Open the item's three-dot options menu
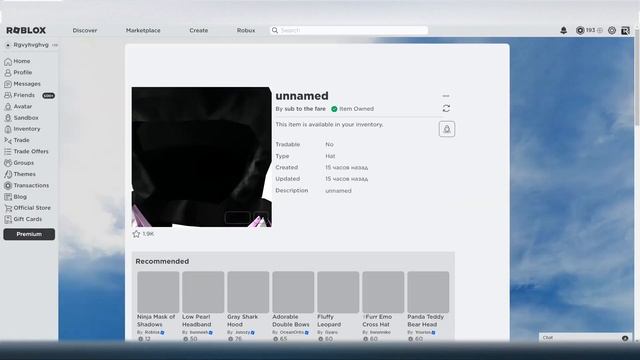The height and width of the screenshot is (360, 640). pos(446,96)
